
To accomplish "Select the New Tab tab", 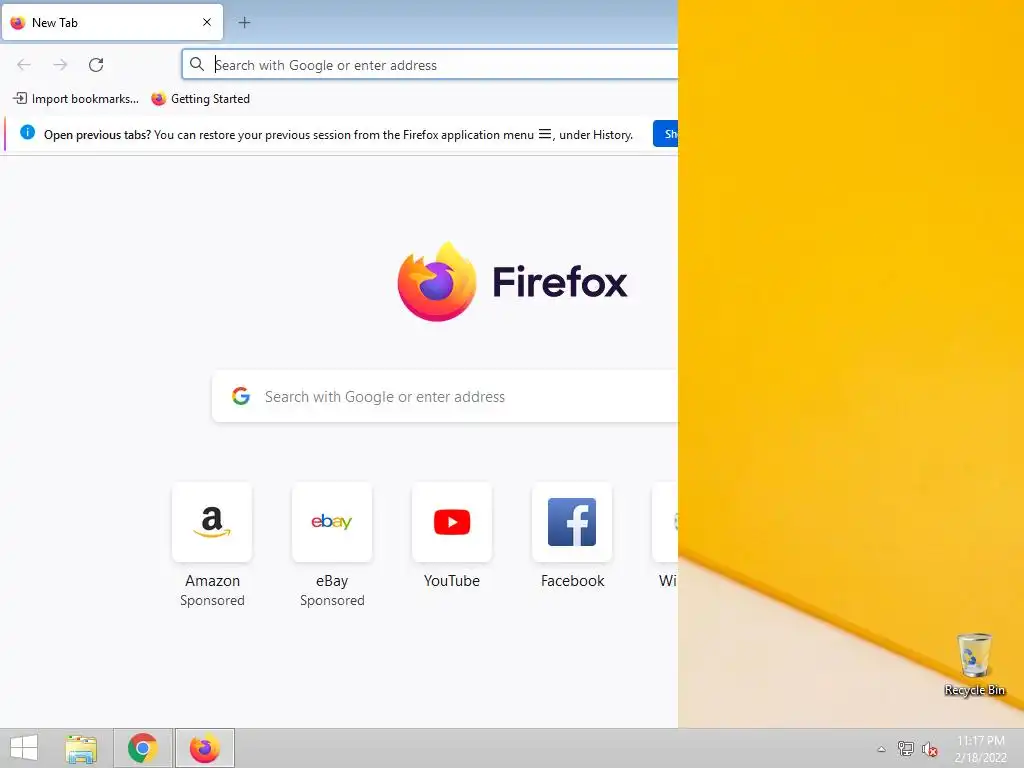I will (x=112, y=22).
